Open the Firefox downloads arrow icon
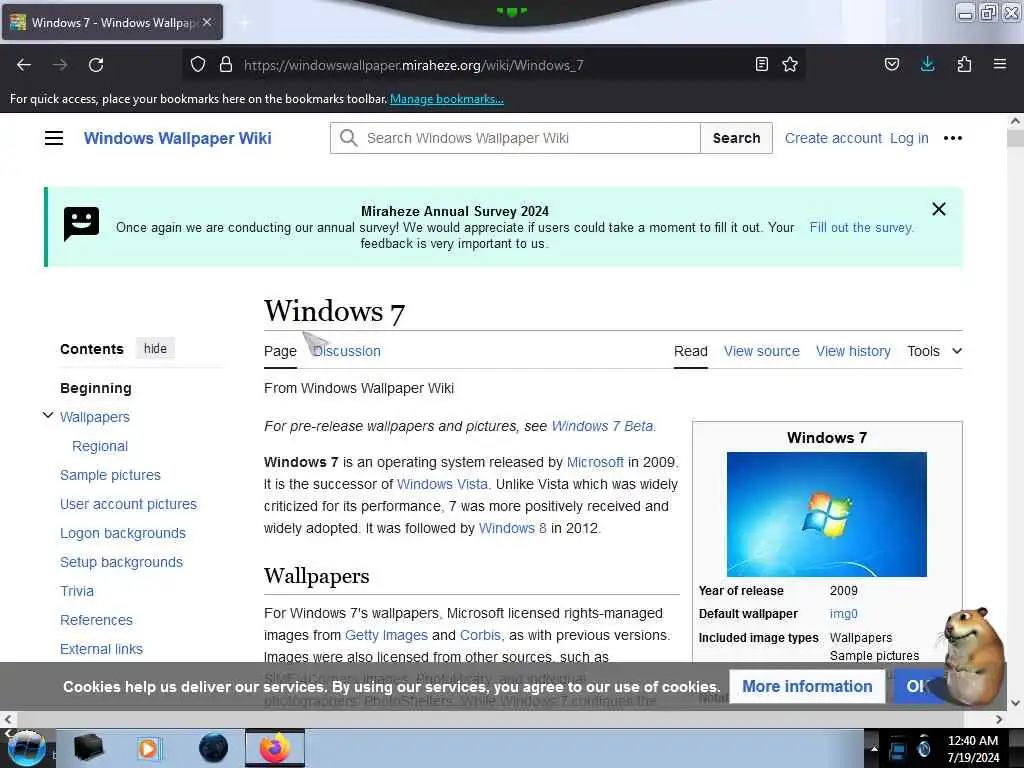The image size is (1024, 768). coord(927,64)
